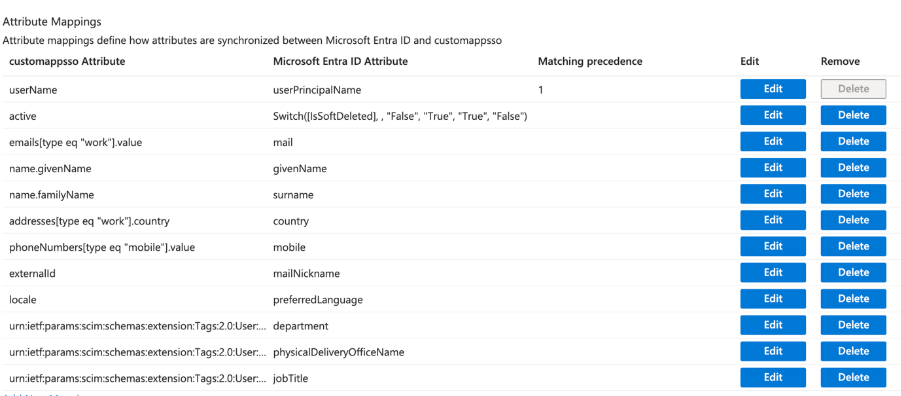Viewport: 901px width, 396px height.
Task: Click matching precedence value 1
Action: (x=540, y=90)
